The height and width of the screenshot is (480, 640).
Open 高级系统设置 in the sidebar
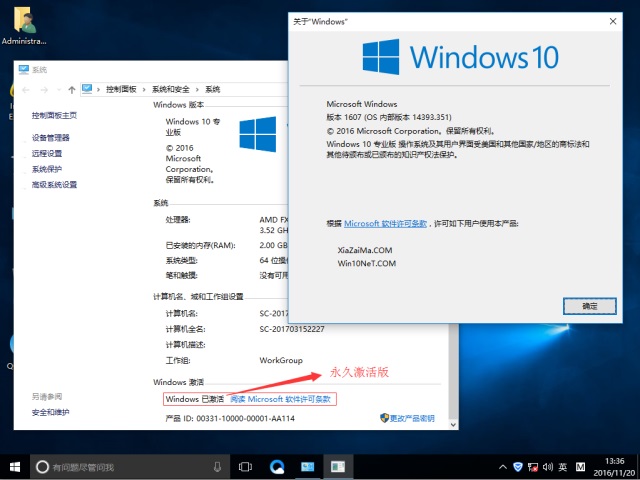coord(54,185)
